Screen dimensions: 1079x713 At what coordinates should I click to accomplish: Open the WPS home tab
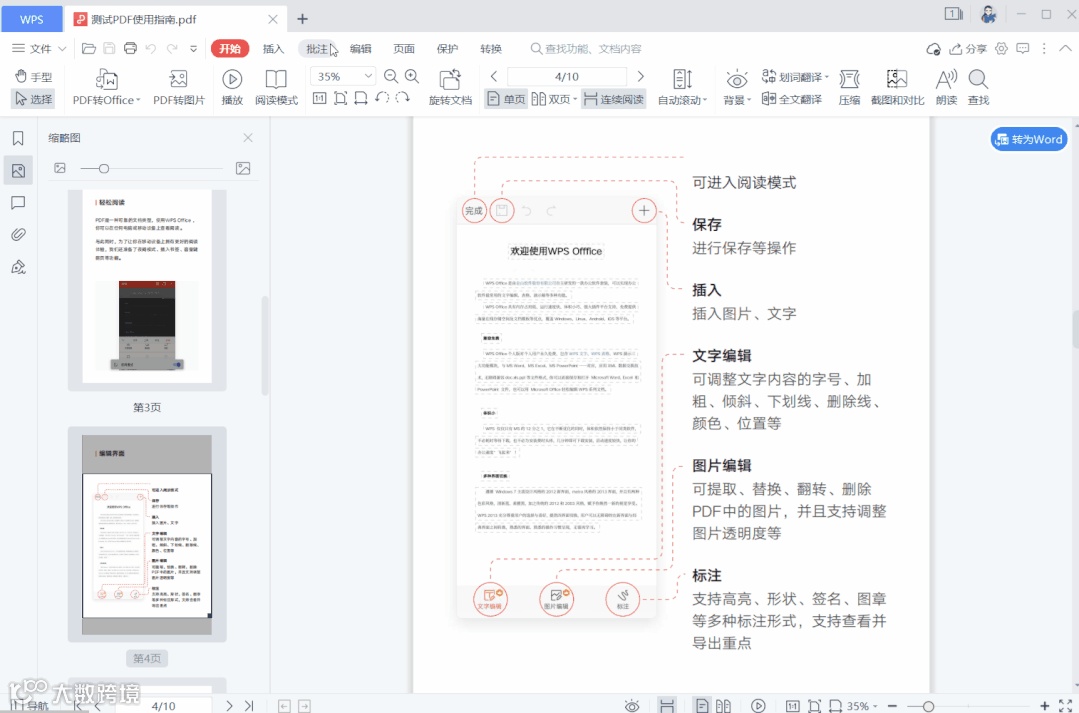[32, 19]
